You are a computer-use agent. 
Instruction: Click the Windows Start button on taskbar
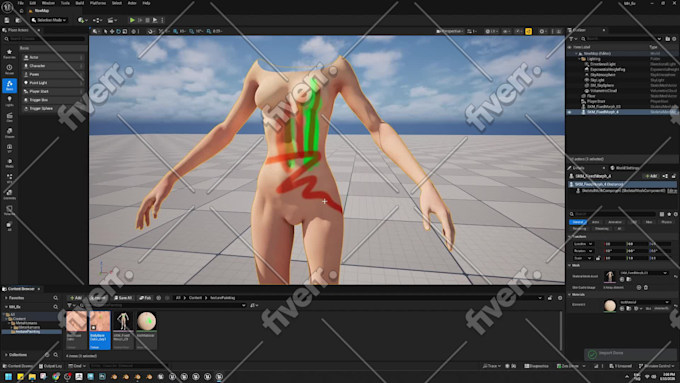point(7,376)
